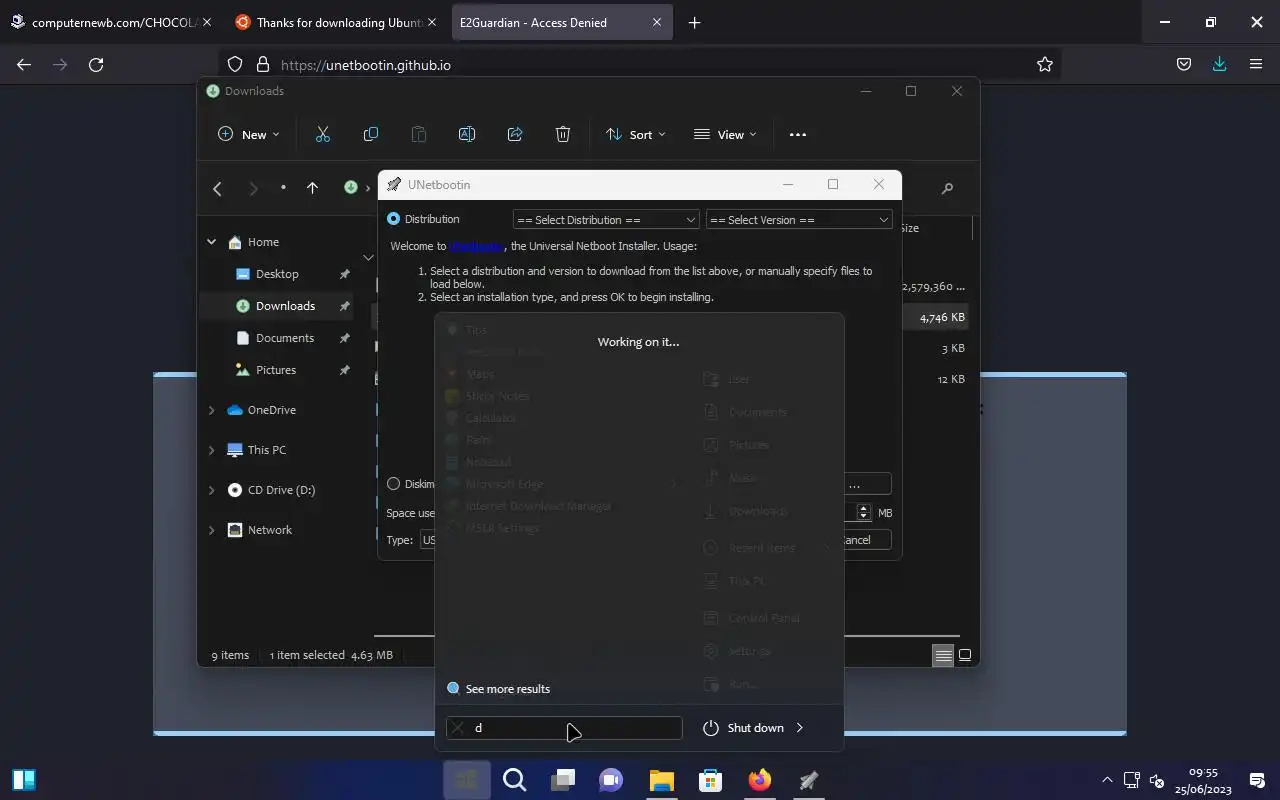
Task: Open Microsoft Store from the taskbar
Action: point(710,780)
